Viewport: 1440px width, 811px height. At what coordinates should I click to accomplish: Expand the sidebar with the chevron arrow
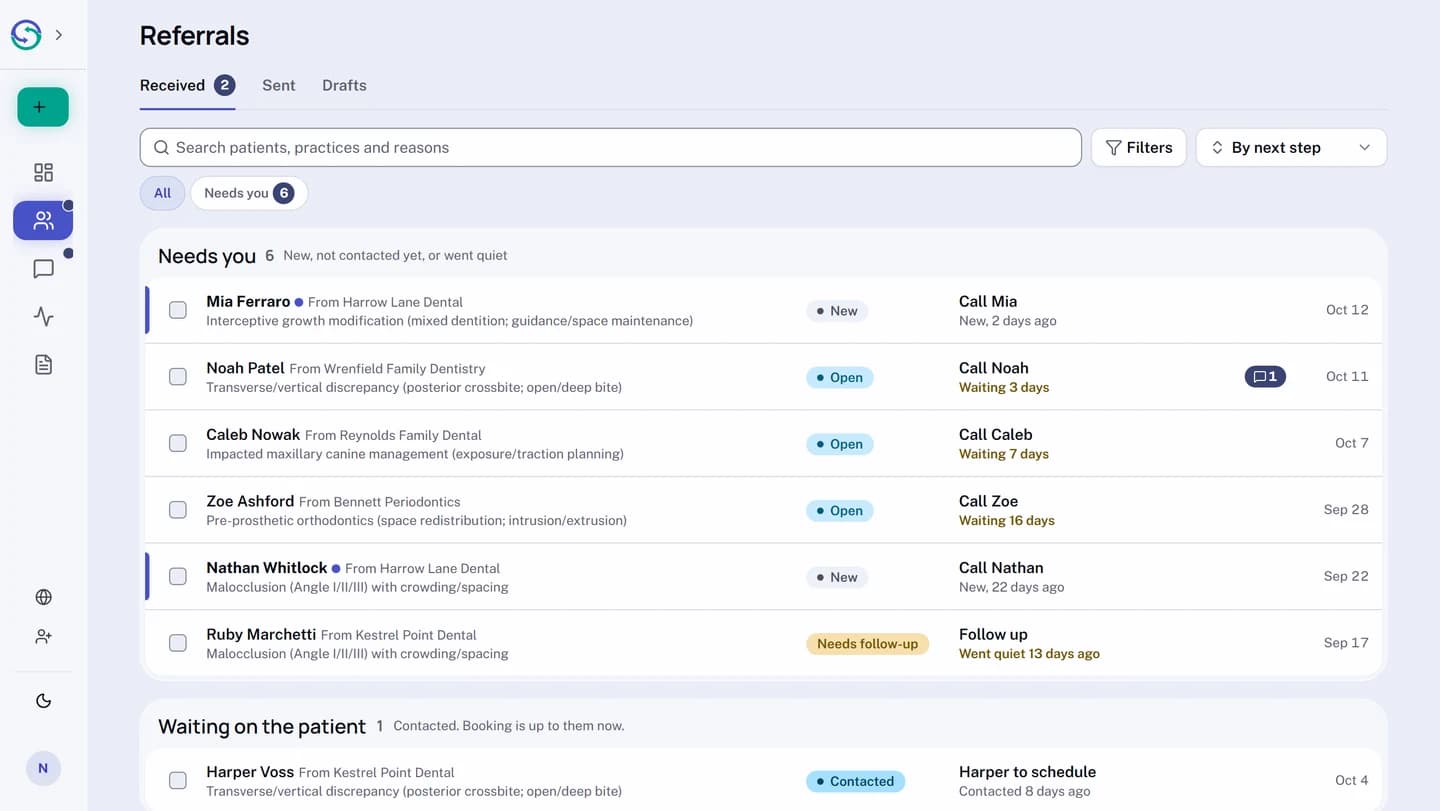point(59,35)
